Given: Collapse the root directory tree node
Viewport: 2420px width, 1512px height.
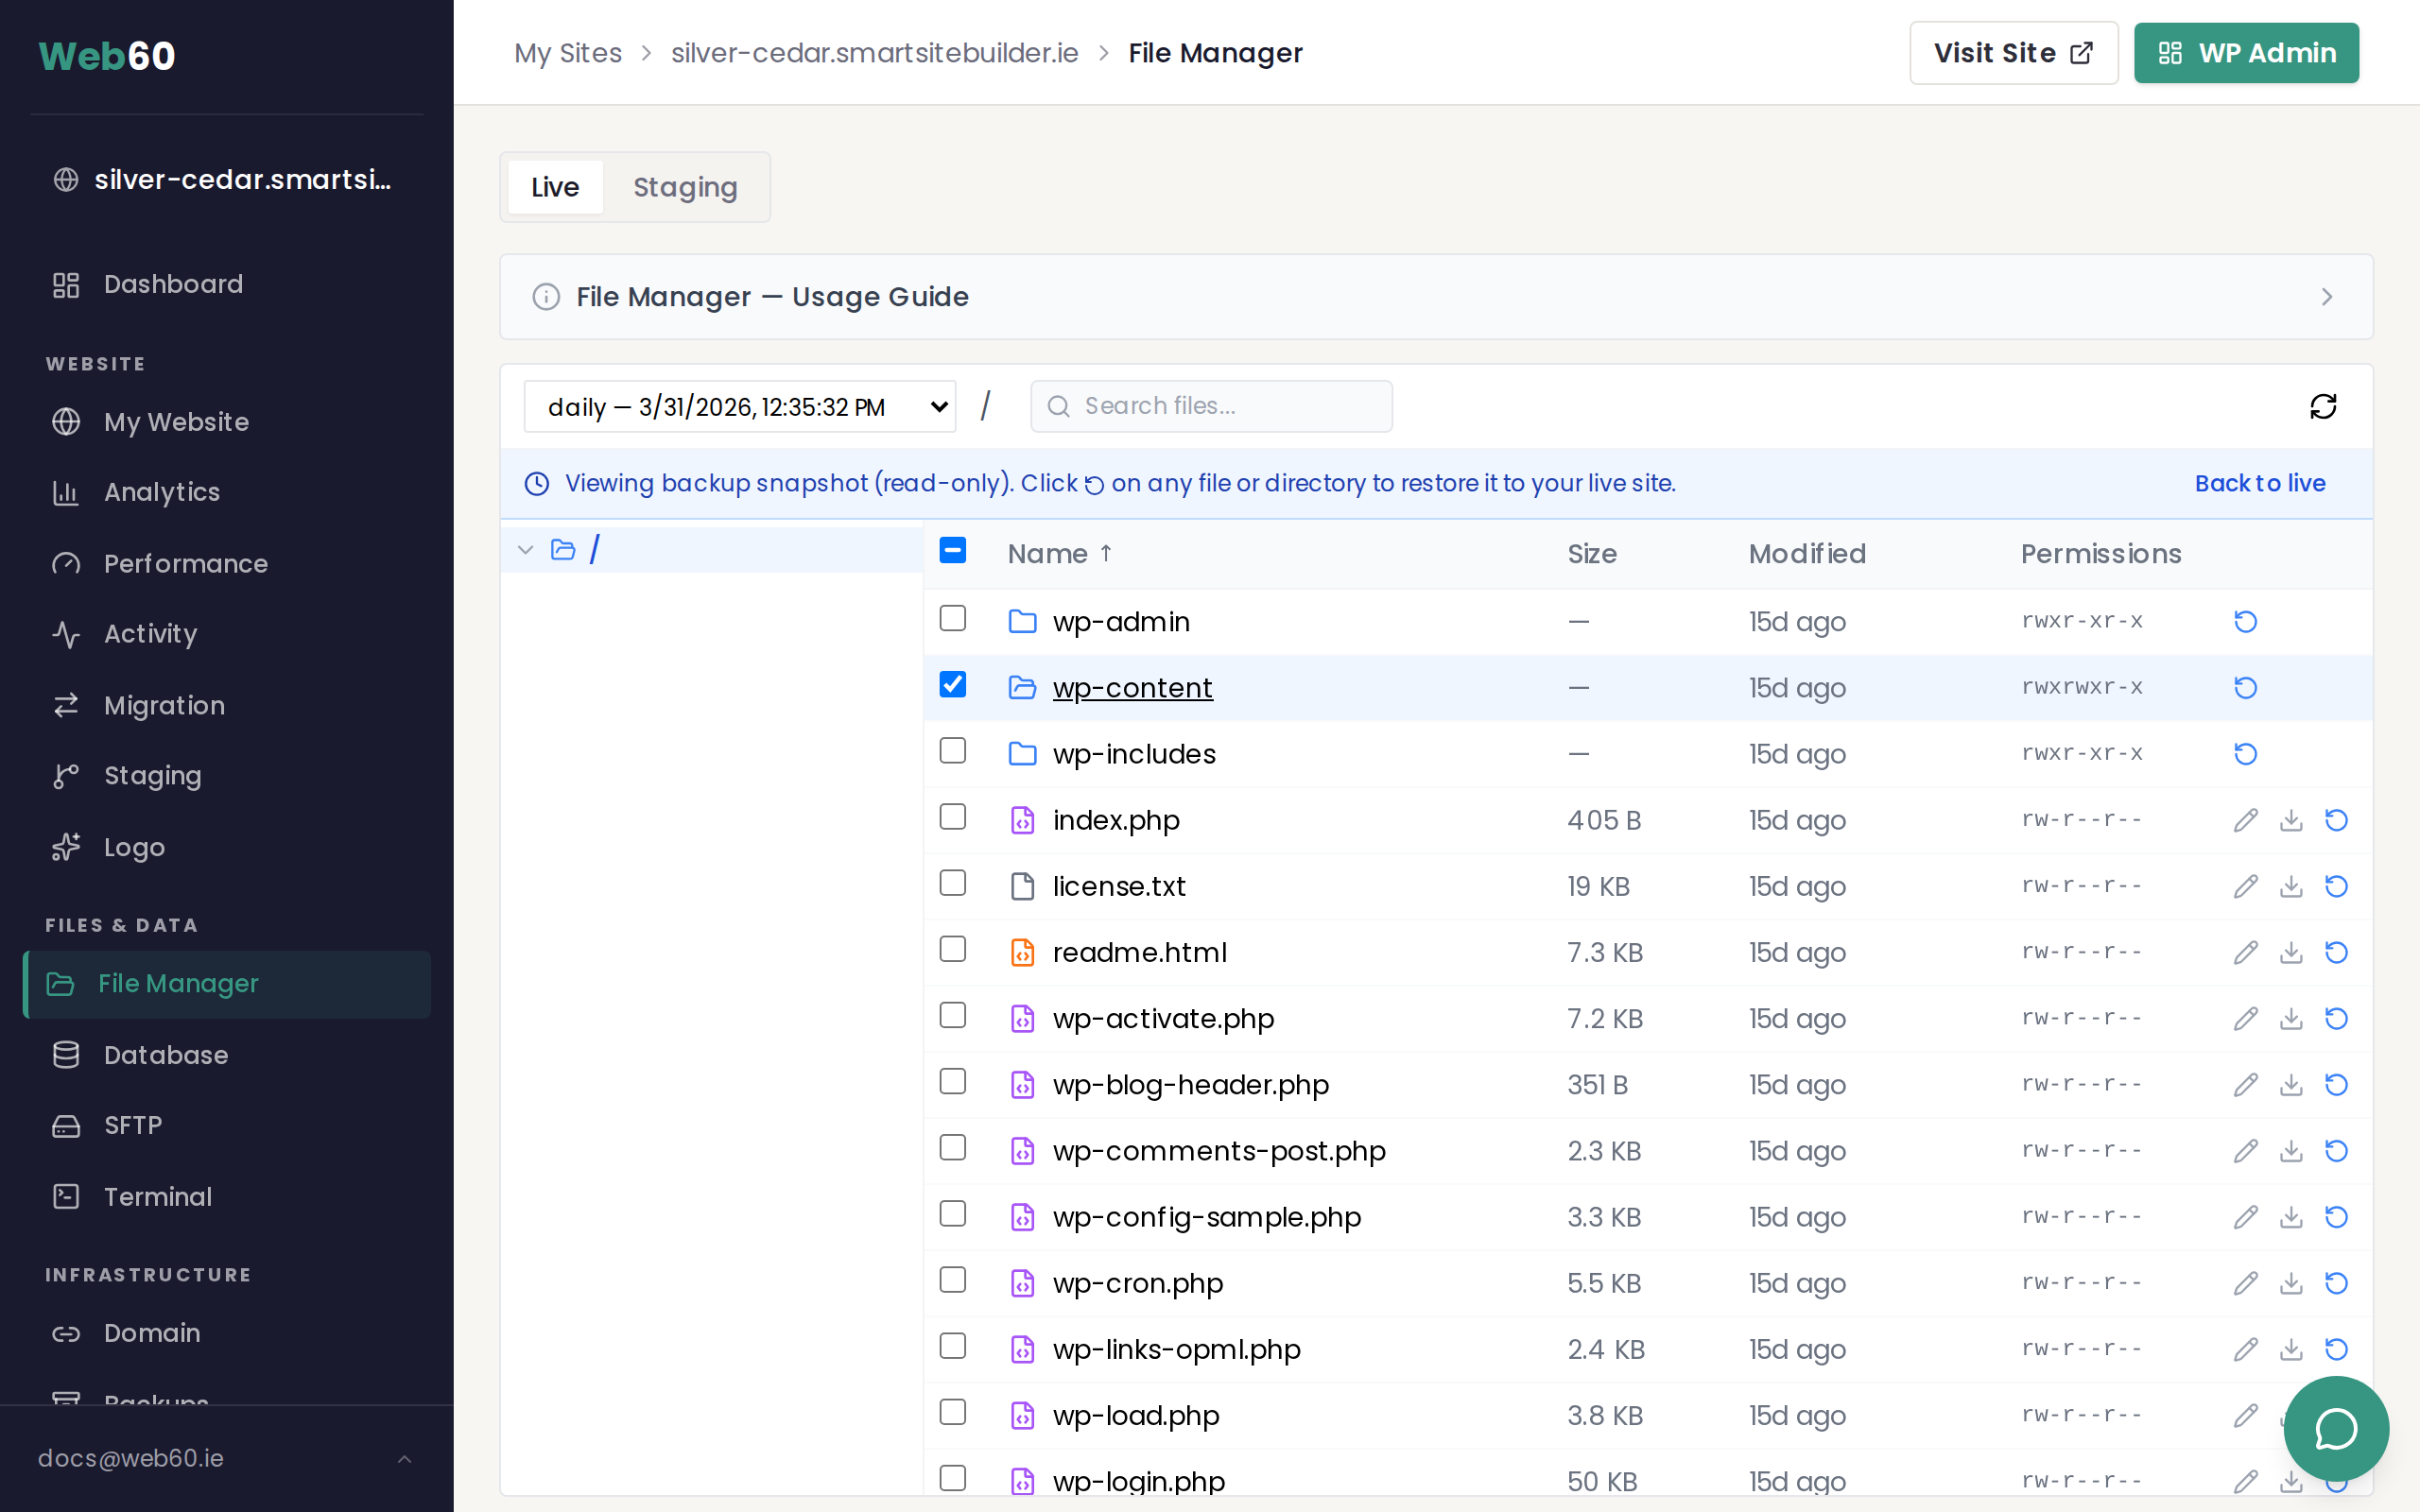Looking at the screenshot, I should (x=525, y=549).
